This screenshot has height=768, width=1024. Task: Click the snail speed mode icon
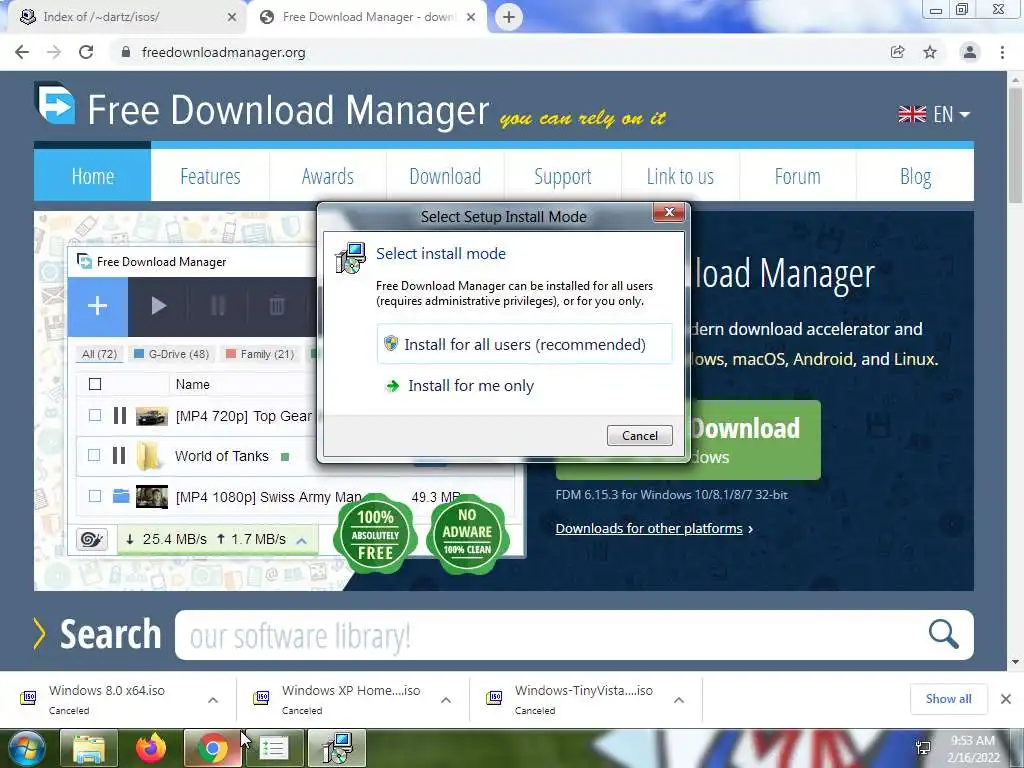[x=91, y=539]
